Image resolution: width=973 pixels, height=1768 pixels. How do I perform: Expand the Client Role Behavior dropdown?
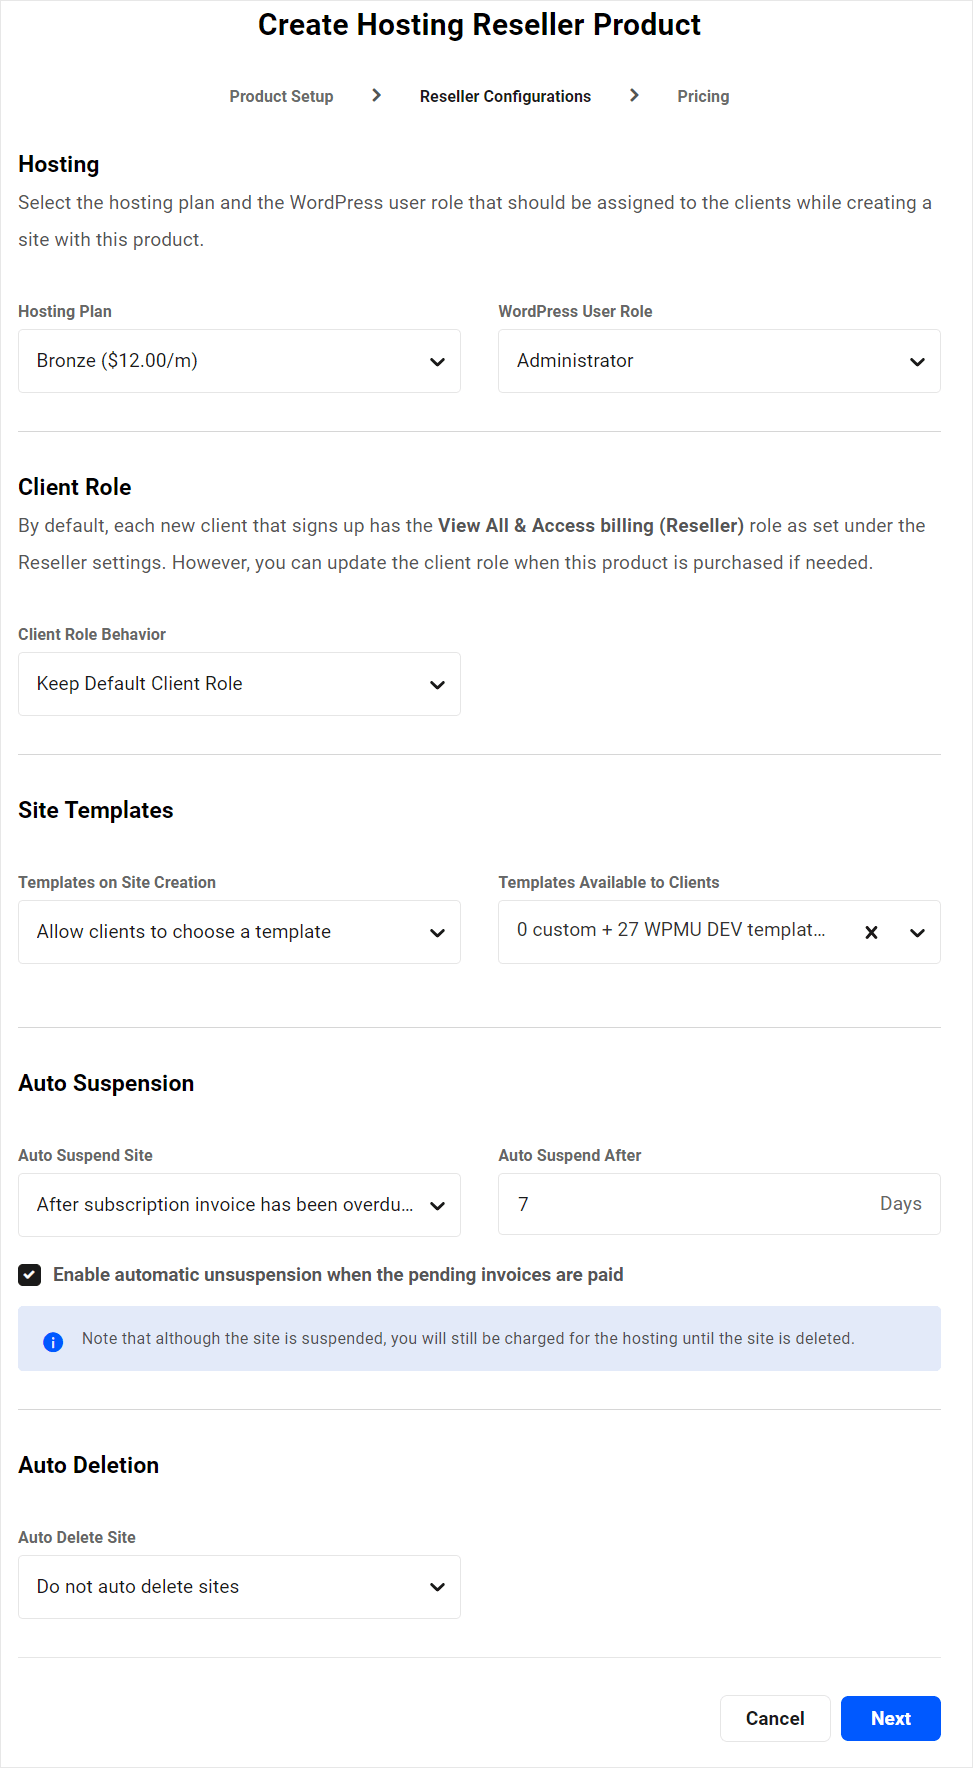click(x=239, y=684)
